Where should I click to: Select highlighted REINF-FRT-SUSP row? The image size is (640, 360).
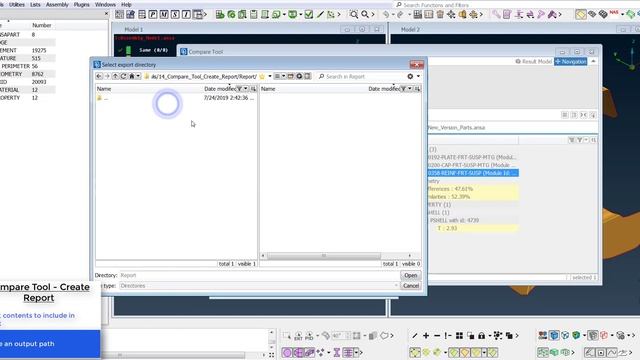tap(473, 173)
